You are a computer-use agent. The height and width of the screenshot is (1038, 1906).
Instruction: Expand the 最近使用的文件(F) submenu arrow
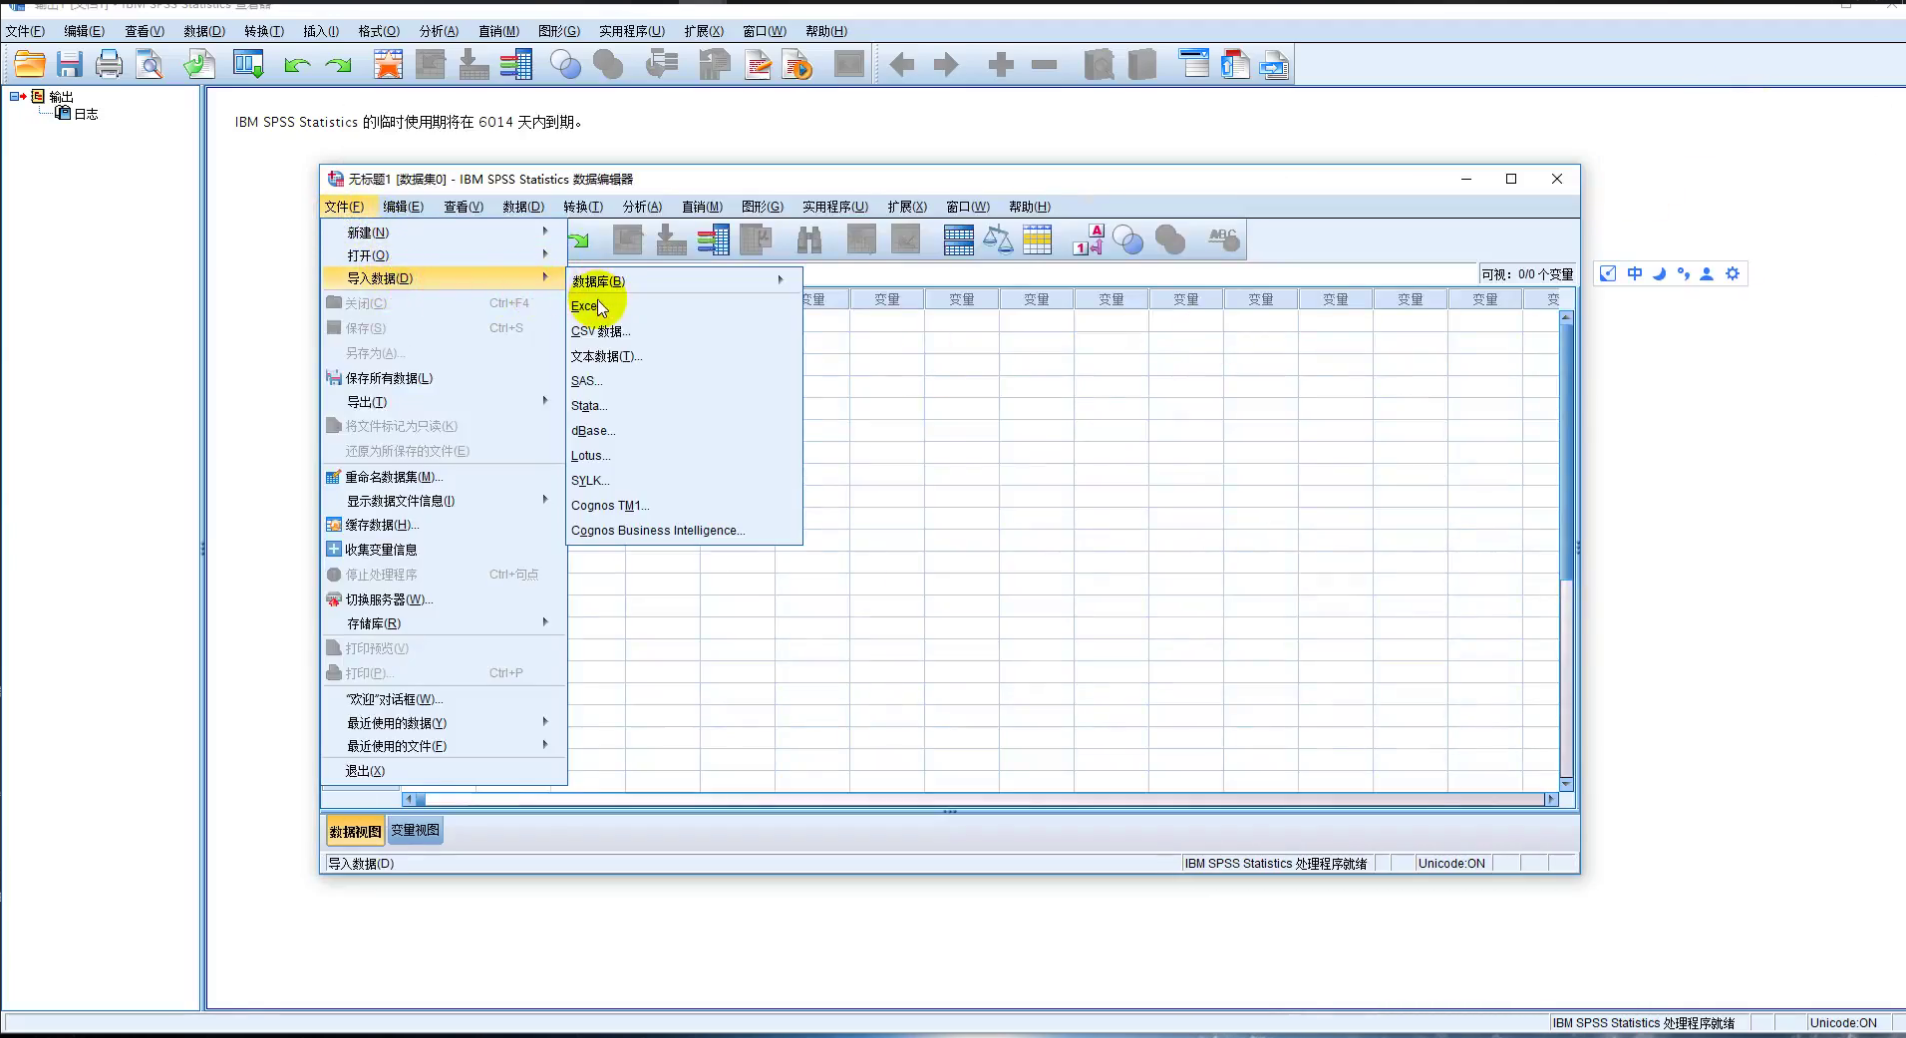(545, 745)
